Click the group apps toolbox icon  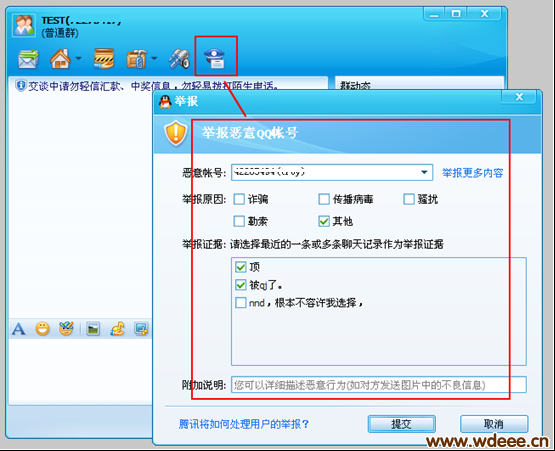tap(136, 59)
